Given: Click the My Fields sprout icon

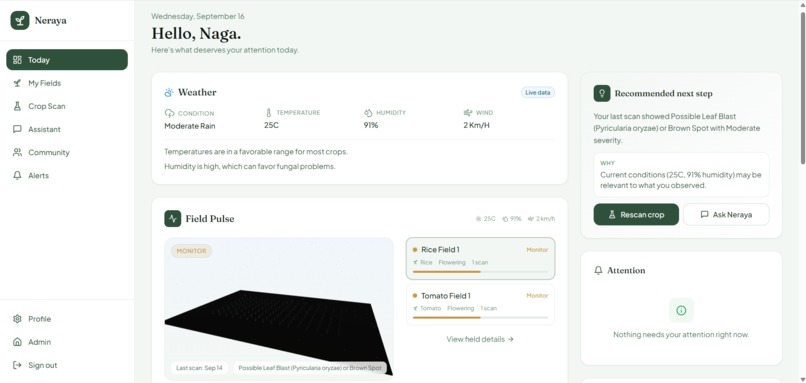Looking at the screenshot, I should coord(17,83).
